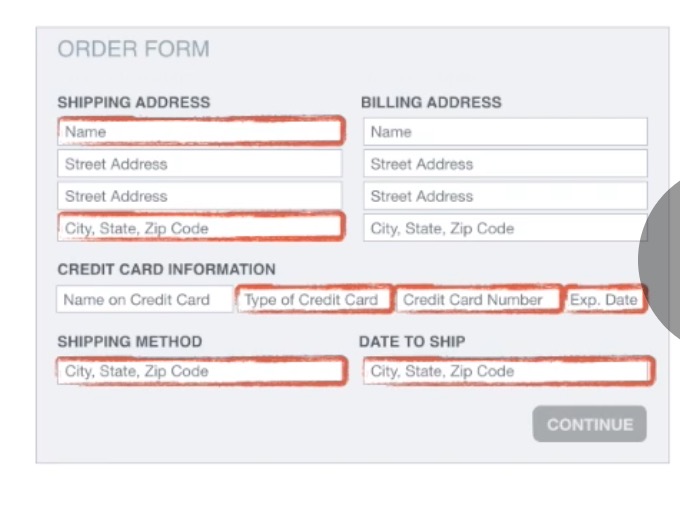Click the Name on Credit Card field

pyautogui.click(x=144, y=299)
